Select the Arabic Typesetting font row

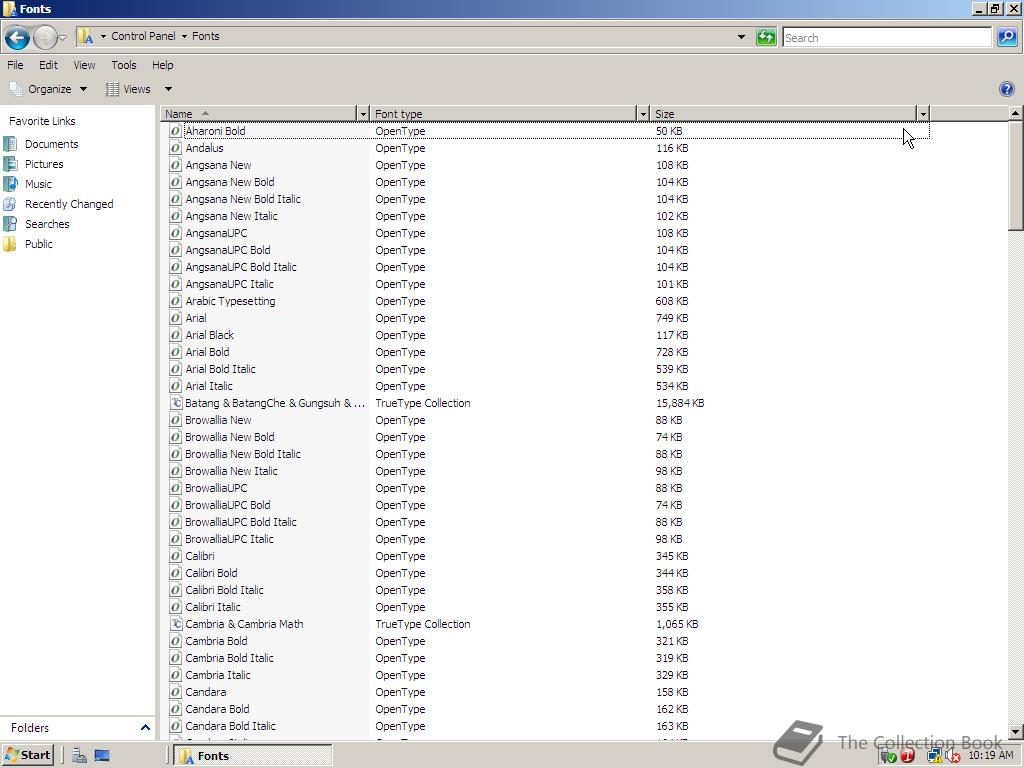tap(545, 301)
